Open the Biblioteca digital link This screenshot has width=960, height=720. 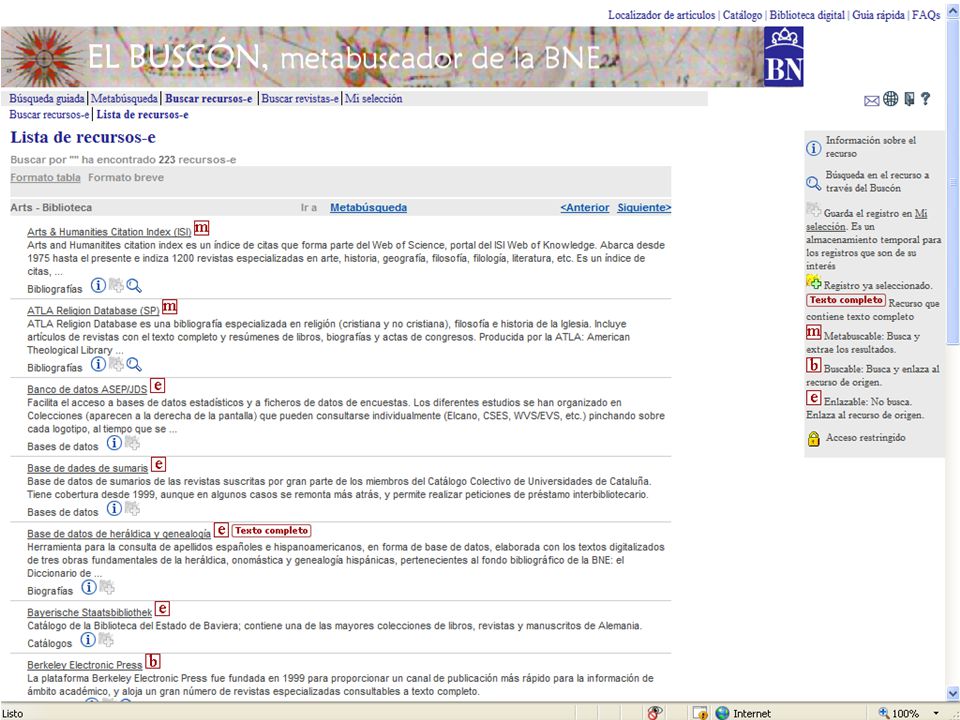tap(807, 15)
